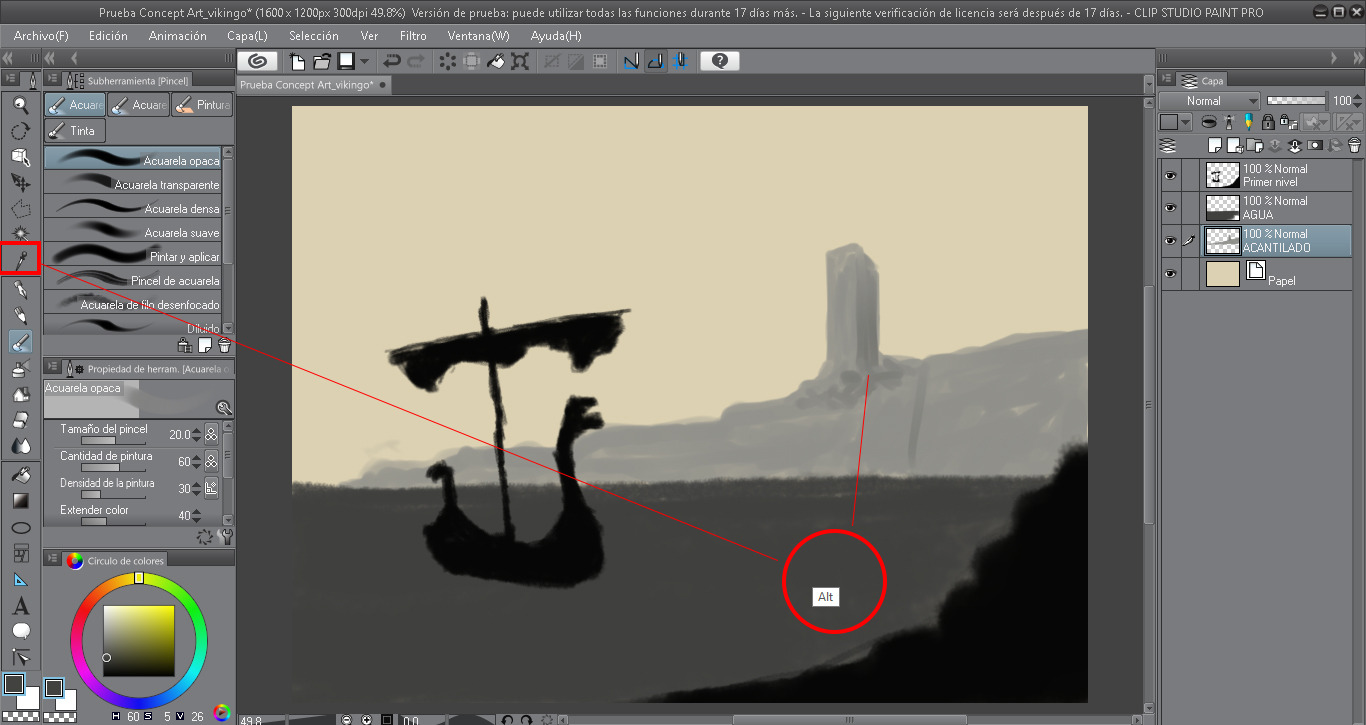Select the Move layer tool
Viewport: 1366px width, 725px height.
[20, 183]
